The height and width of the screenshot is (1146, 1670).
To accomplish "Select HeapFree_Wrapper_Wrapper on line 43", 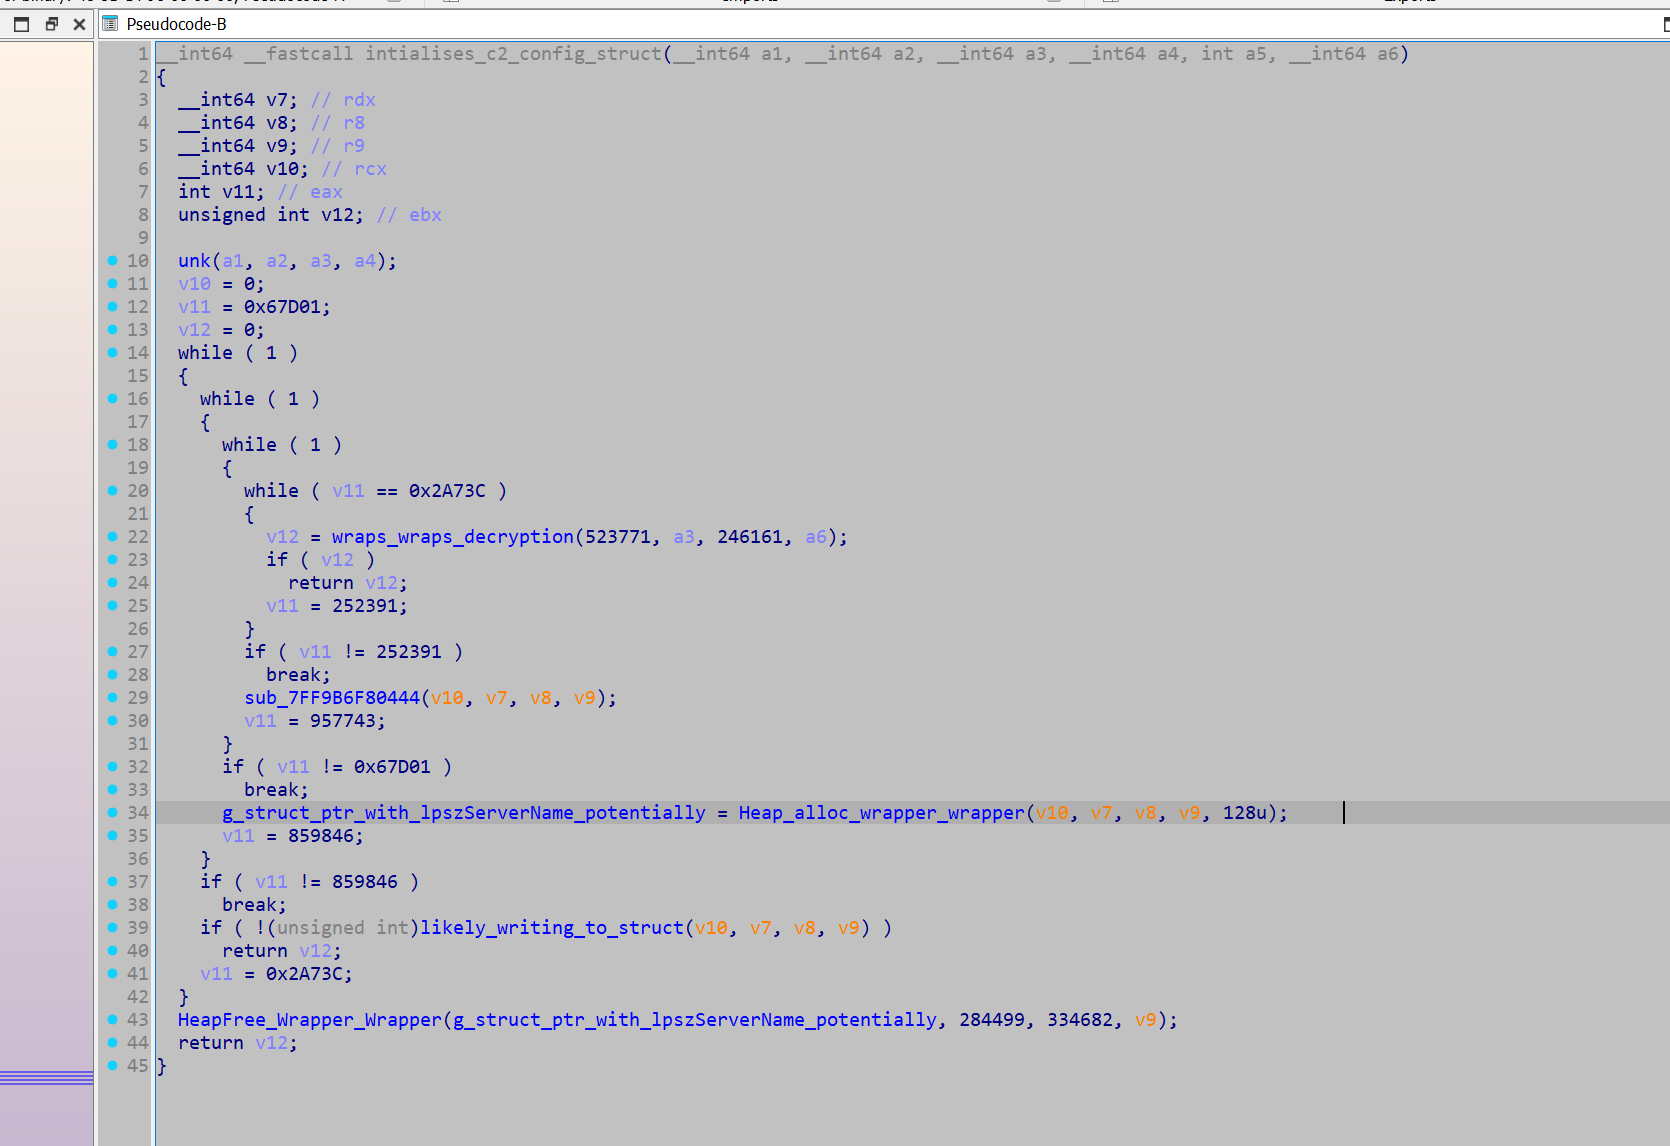I will coord(309,1020).
